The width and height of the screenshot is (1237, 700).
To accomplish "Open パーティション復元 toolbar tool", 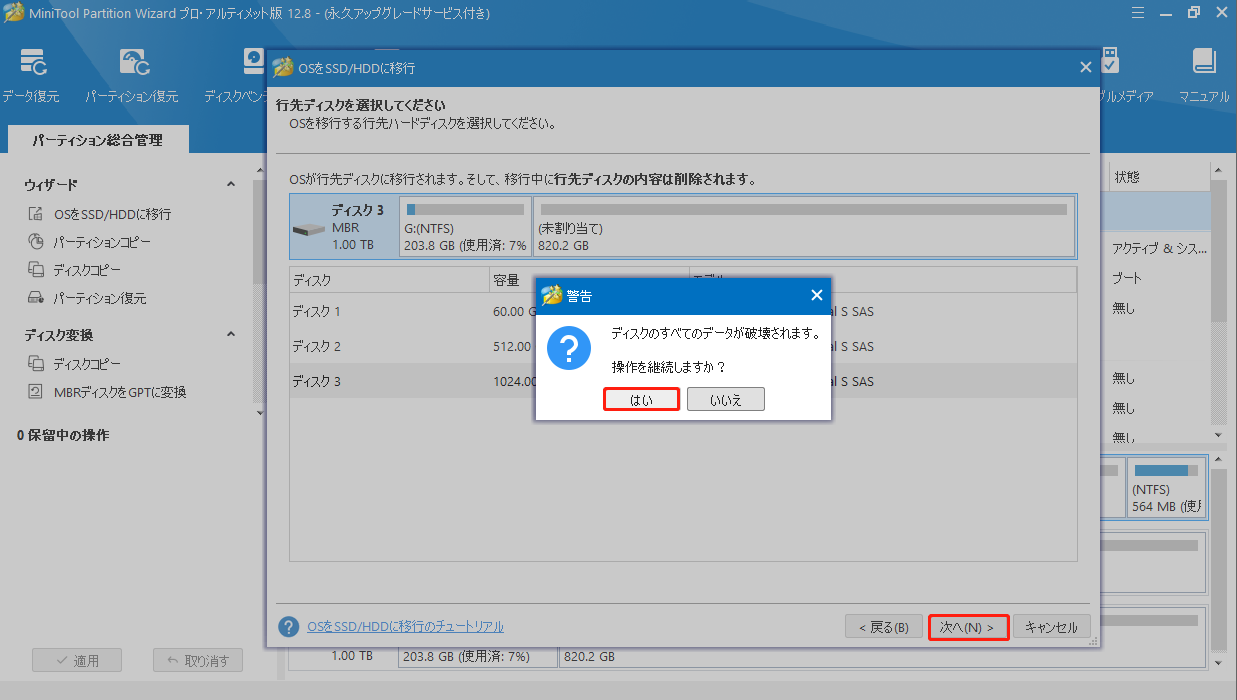I will coord(132,75).
